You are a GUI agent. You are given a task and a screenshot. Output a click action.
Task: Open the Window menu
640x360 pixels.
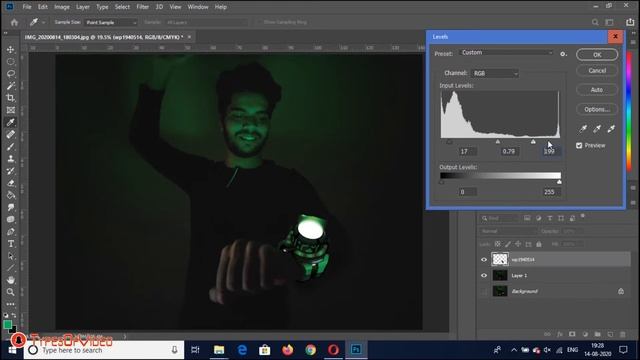point(198,7)
